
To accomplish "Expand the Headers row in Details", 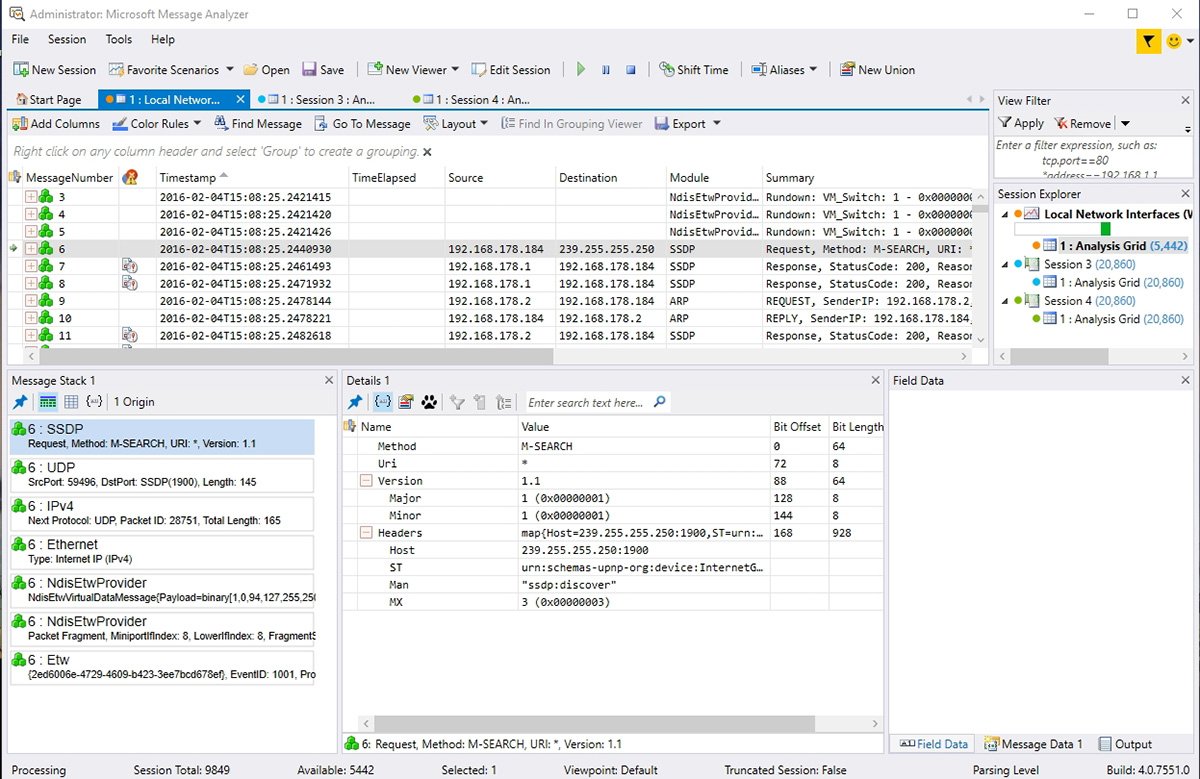I will click(x=368, y=532).
